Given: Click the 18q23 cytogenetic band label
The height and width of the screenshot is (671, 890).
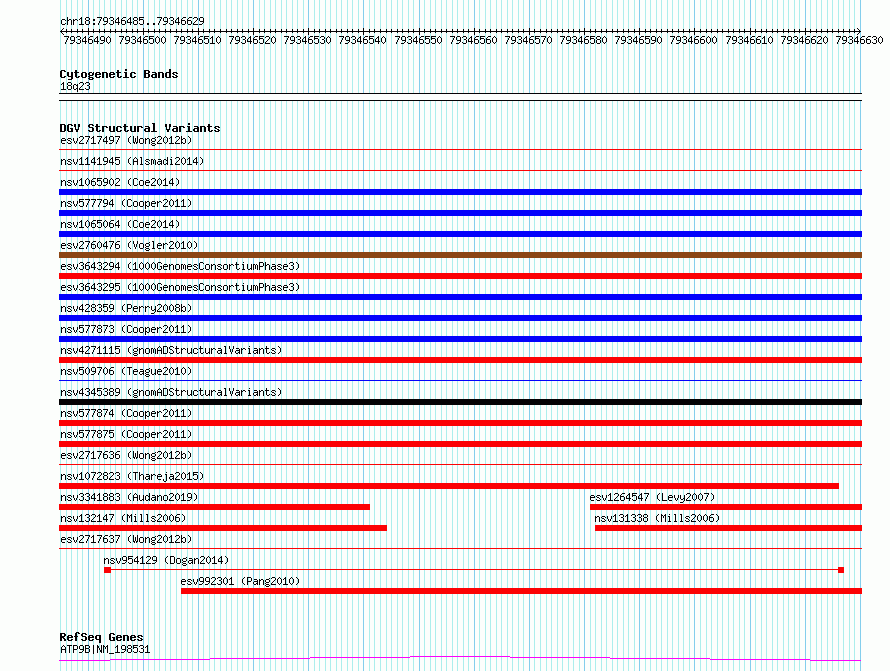Looking at the screenshot, I should (75, 86).
